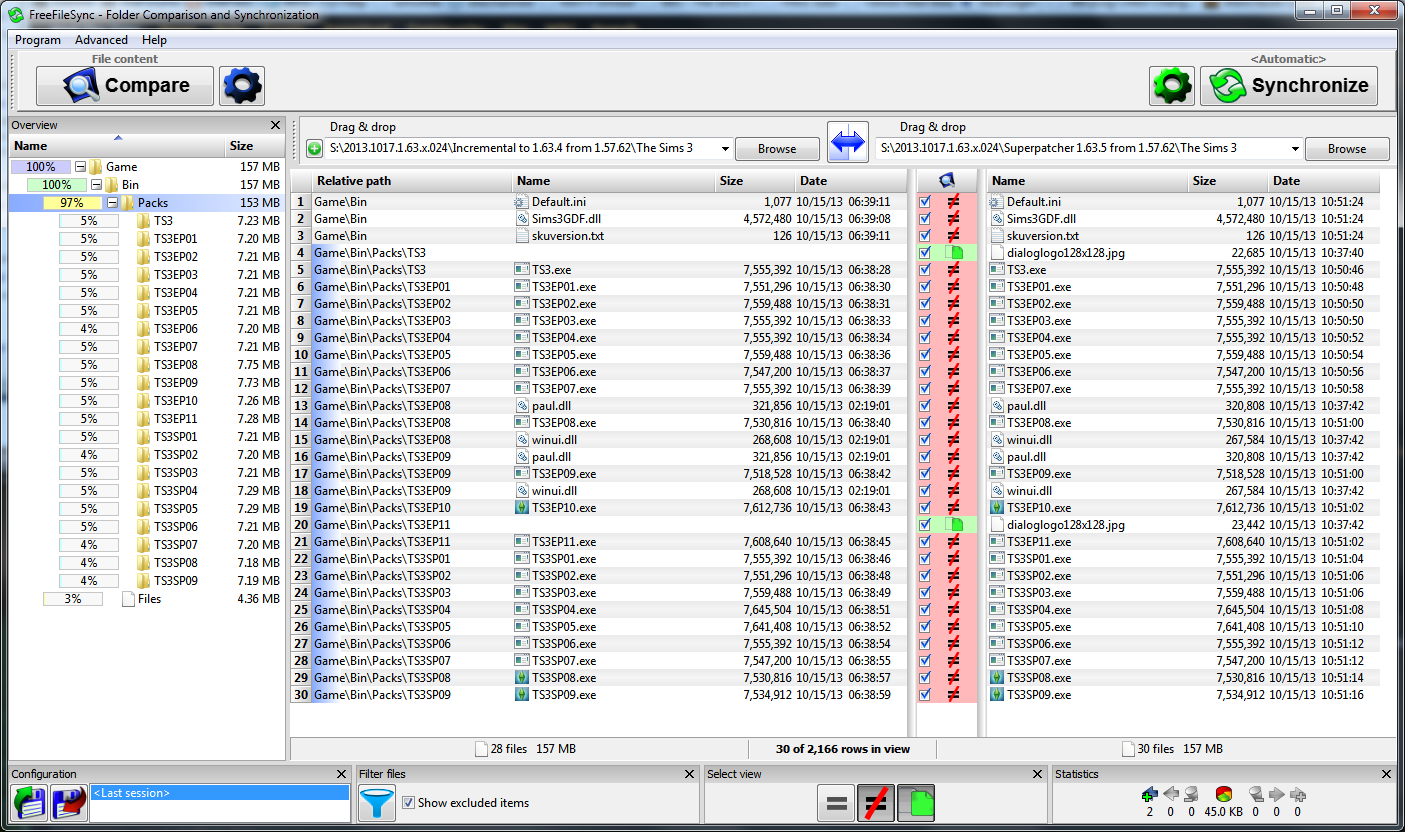Click the green add folder pair icon
This screenshot has width=1405, height=832.
click(x=315, y=149)
